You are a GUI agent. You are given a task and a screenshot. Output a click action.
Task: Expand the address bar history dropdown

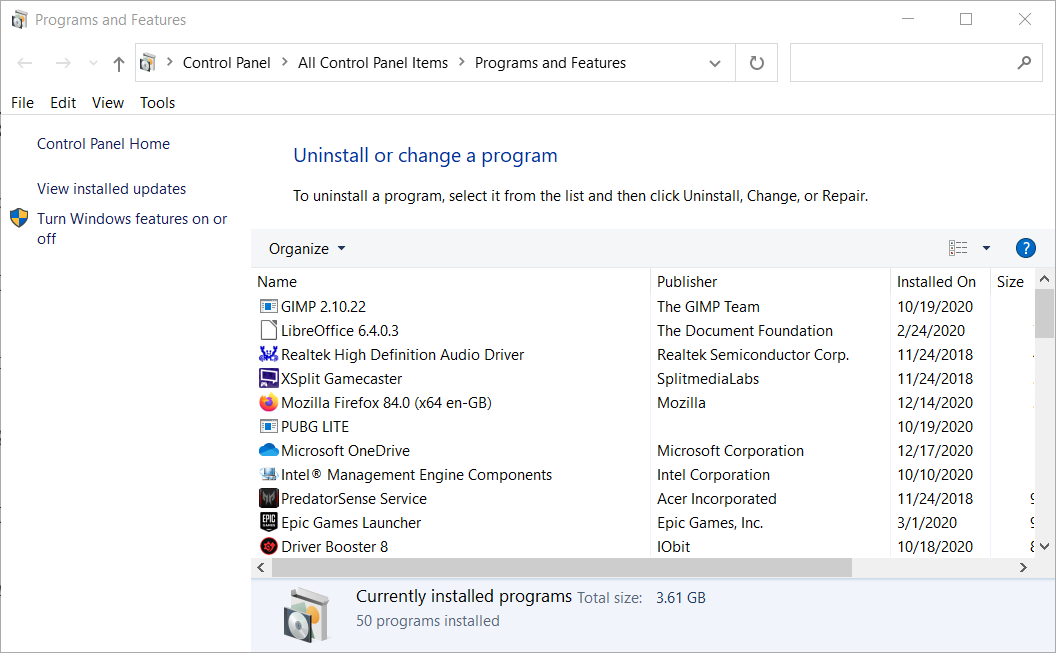coord(715,64)
